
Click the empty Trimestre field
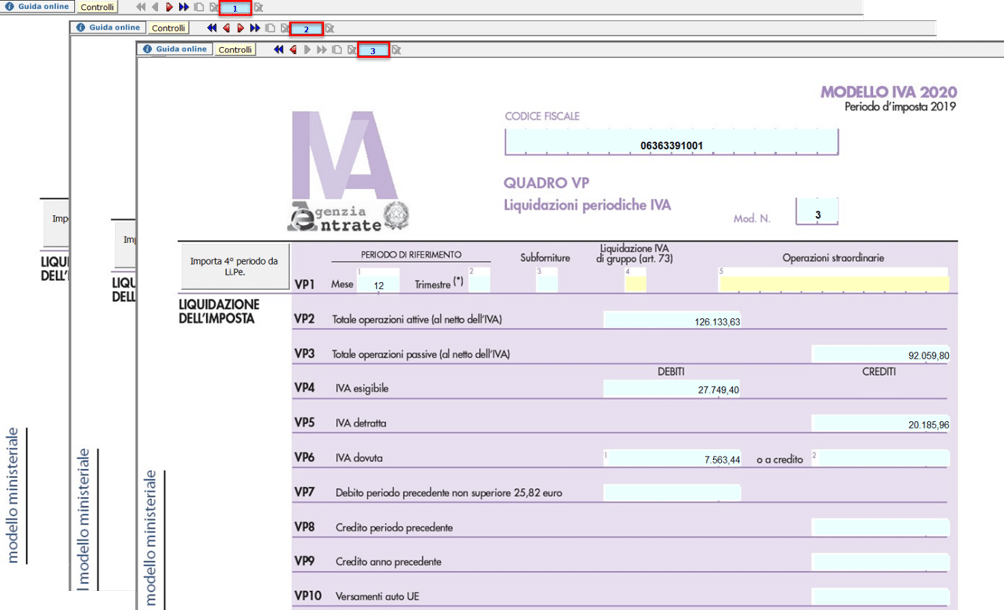click(480, 280)
